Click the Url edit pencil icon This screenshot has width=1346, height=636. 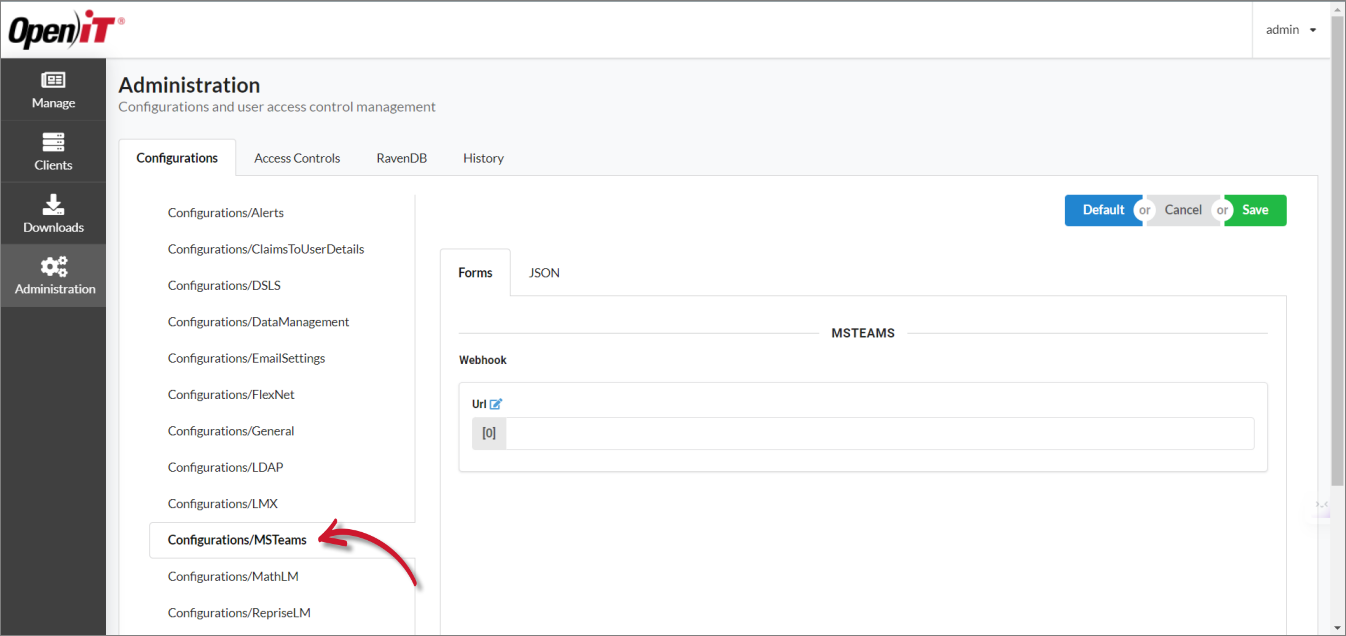point(496,404)
